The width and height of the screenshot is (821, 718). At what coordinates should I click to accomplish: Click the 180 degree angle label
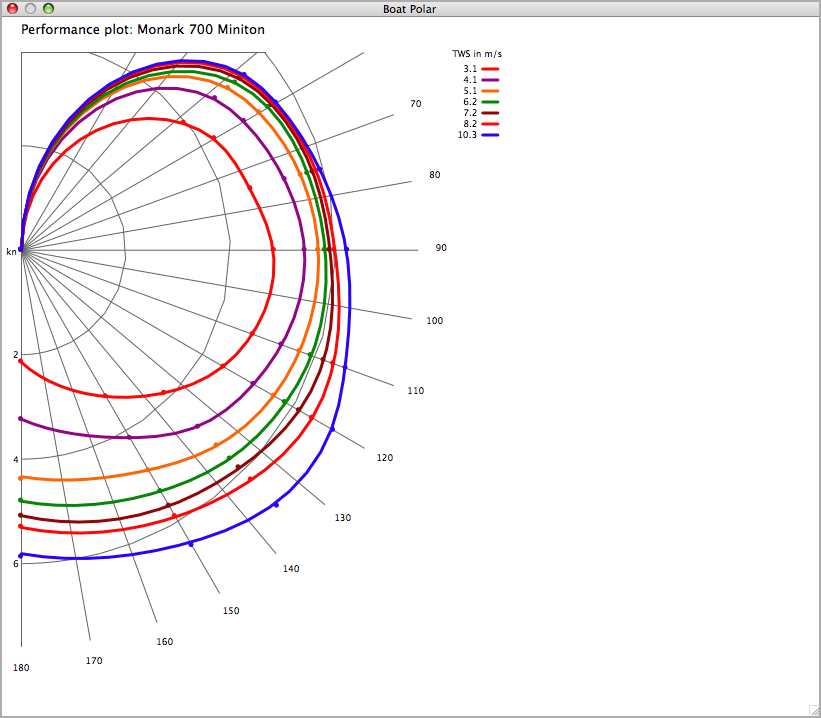(21, 668)
